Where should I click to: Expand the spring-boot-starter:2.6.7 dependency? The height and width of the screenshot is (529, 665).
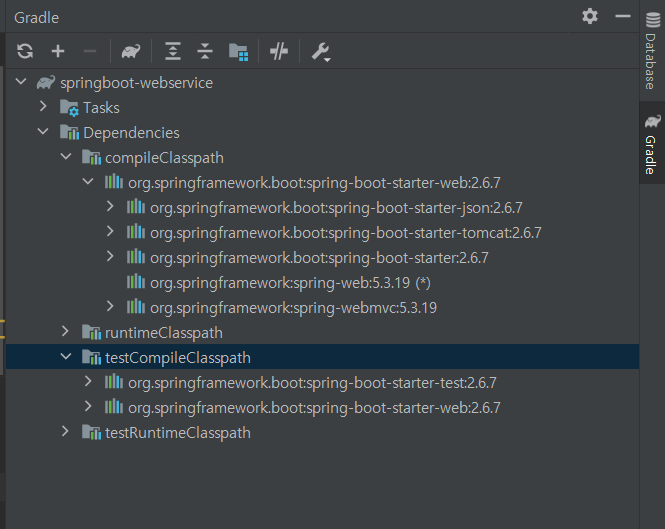pyautogui.click(x=110, y=256)
